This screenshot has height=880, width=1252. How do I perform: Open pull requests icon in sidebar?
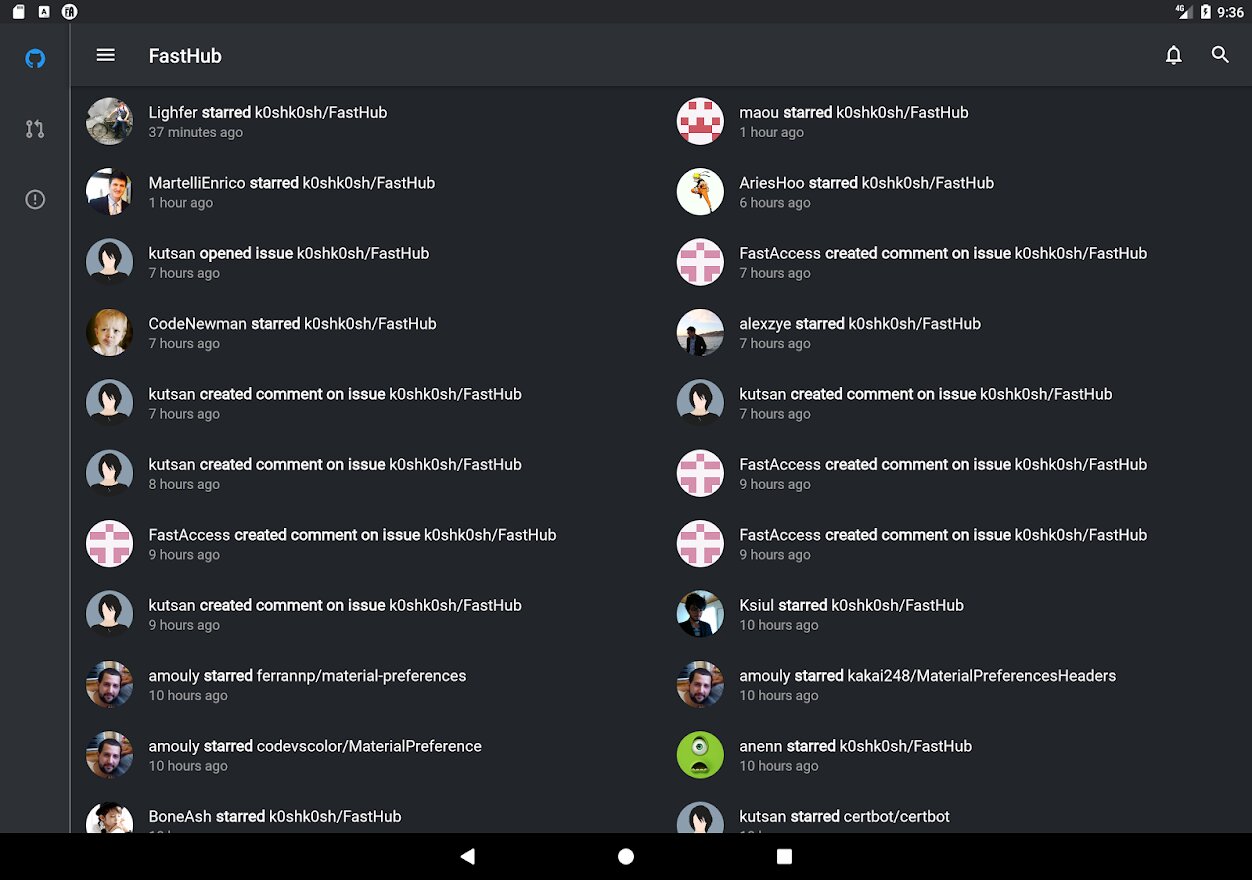[35, 129]
